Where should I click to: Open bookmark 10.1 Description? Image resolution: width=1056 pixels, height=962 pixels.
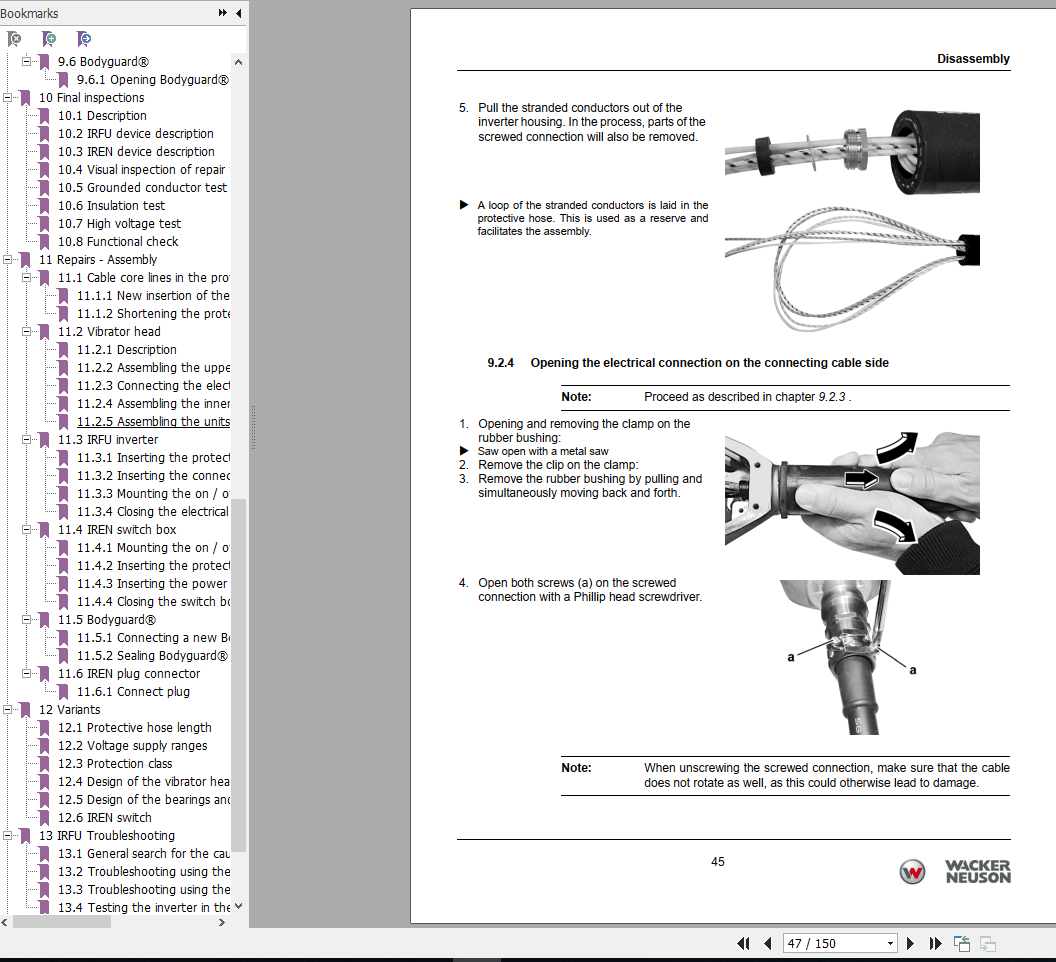102,116
